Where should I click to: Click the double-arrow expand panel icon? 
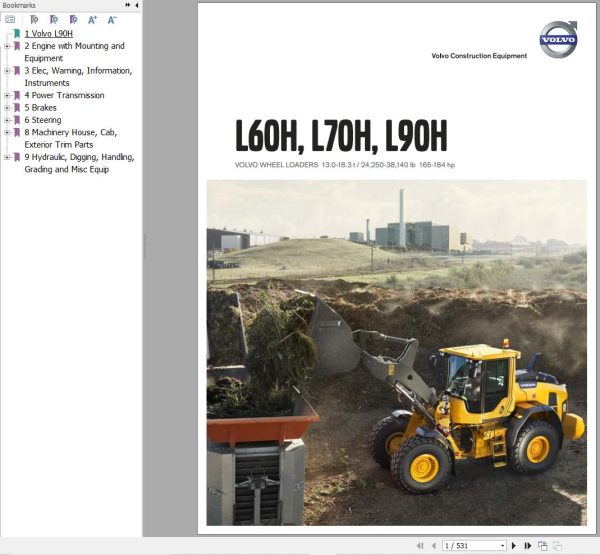128,5
